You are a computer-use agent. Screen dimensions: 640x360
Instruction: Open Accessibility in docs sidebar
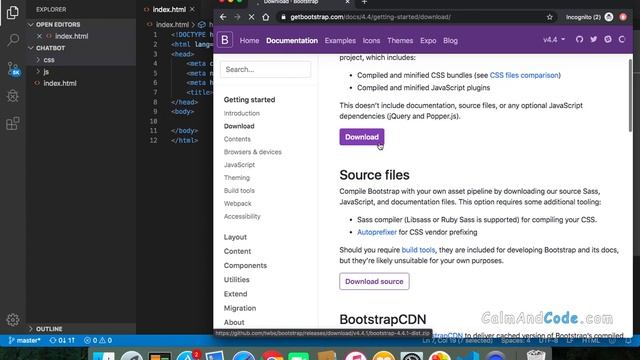click(242, 217)
